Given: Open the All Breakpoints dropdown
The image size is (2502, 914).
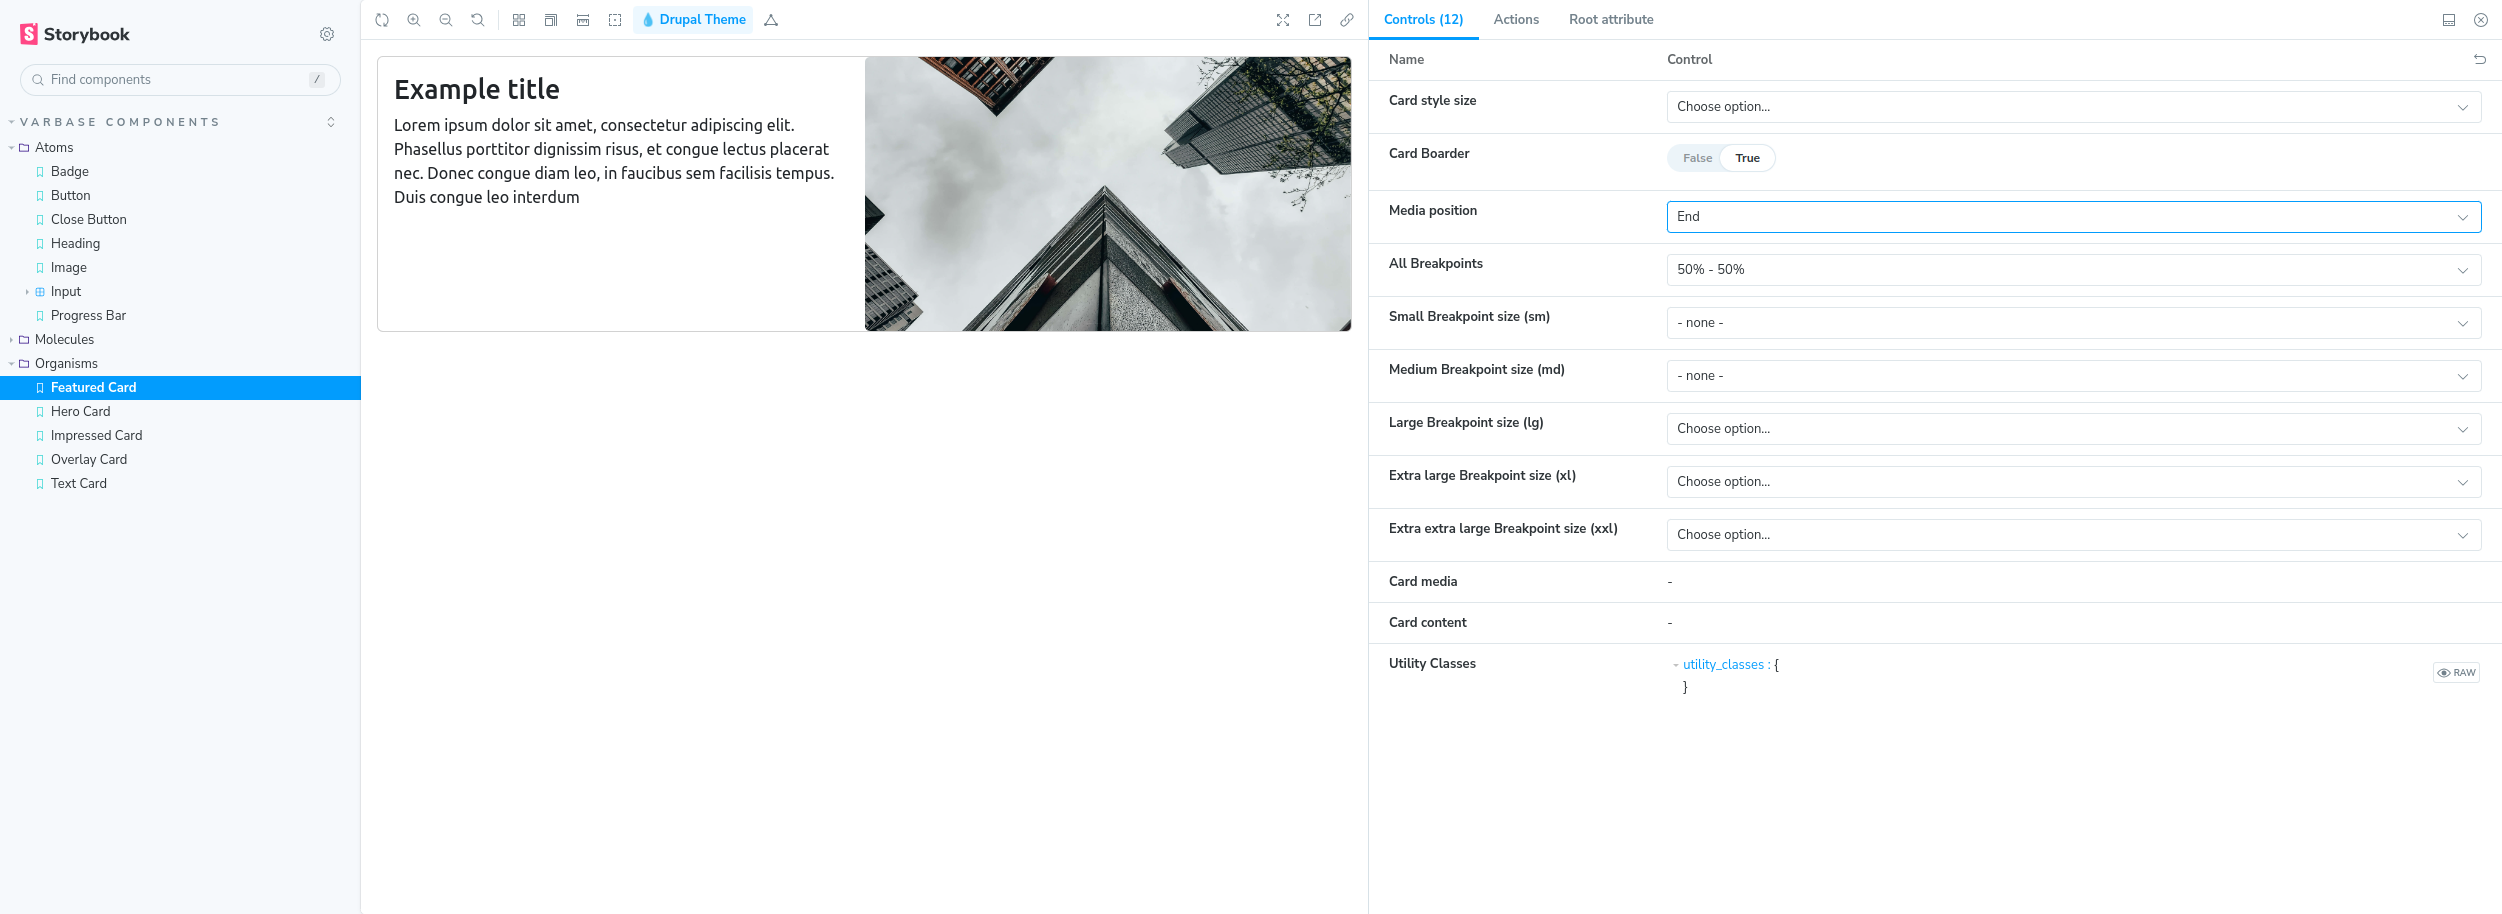Looking at the screenshot, I should click(x=2073, y=270).
